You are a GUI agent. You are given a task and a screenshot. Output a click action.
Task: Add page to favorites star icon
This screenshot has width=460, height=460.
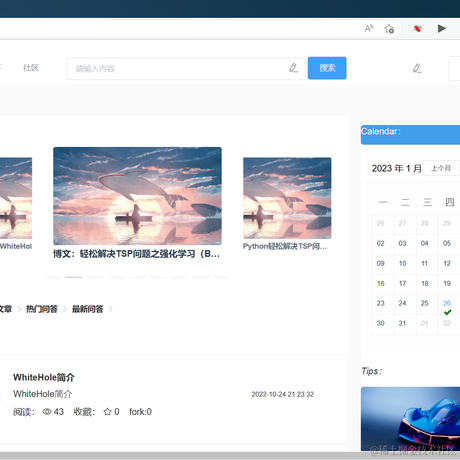tap(389, 29)
